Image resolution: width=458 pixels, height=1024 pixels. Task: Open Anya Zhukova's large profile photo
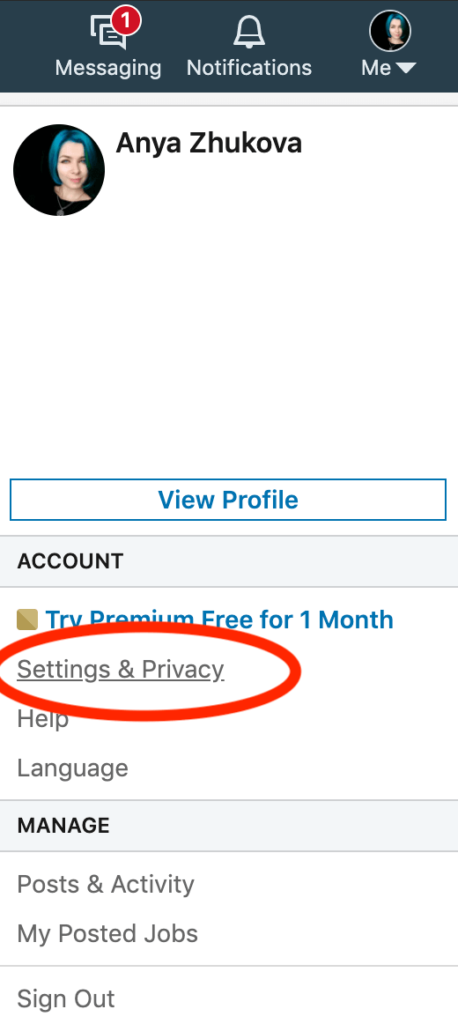[59, 170]
